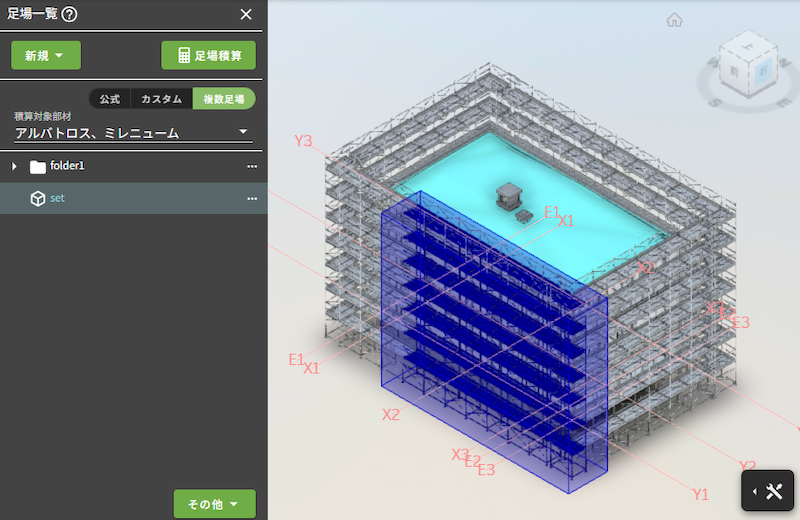This screenshot has height=520, width=800.
Task: Expand the folder1 tree arrow
Action: pos(14,166)
